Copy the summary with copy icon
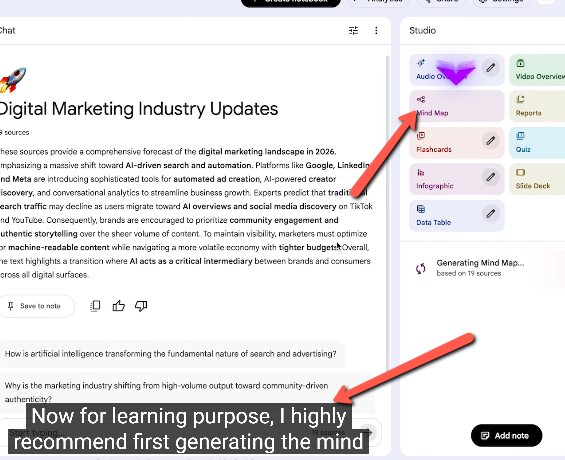The height and width of the screenshot is (460, 565). pos(95,306)
